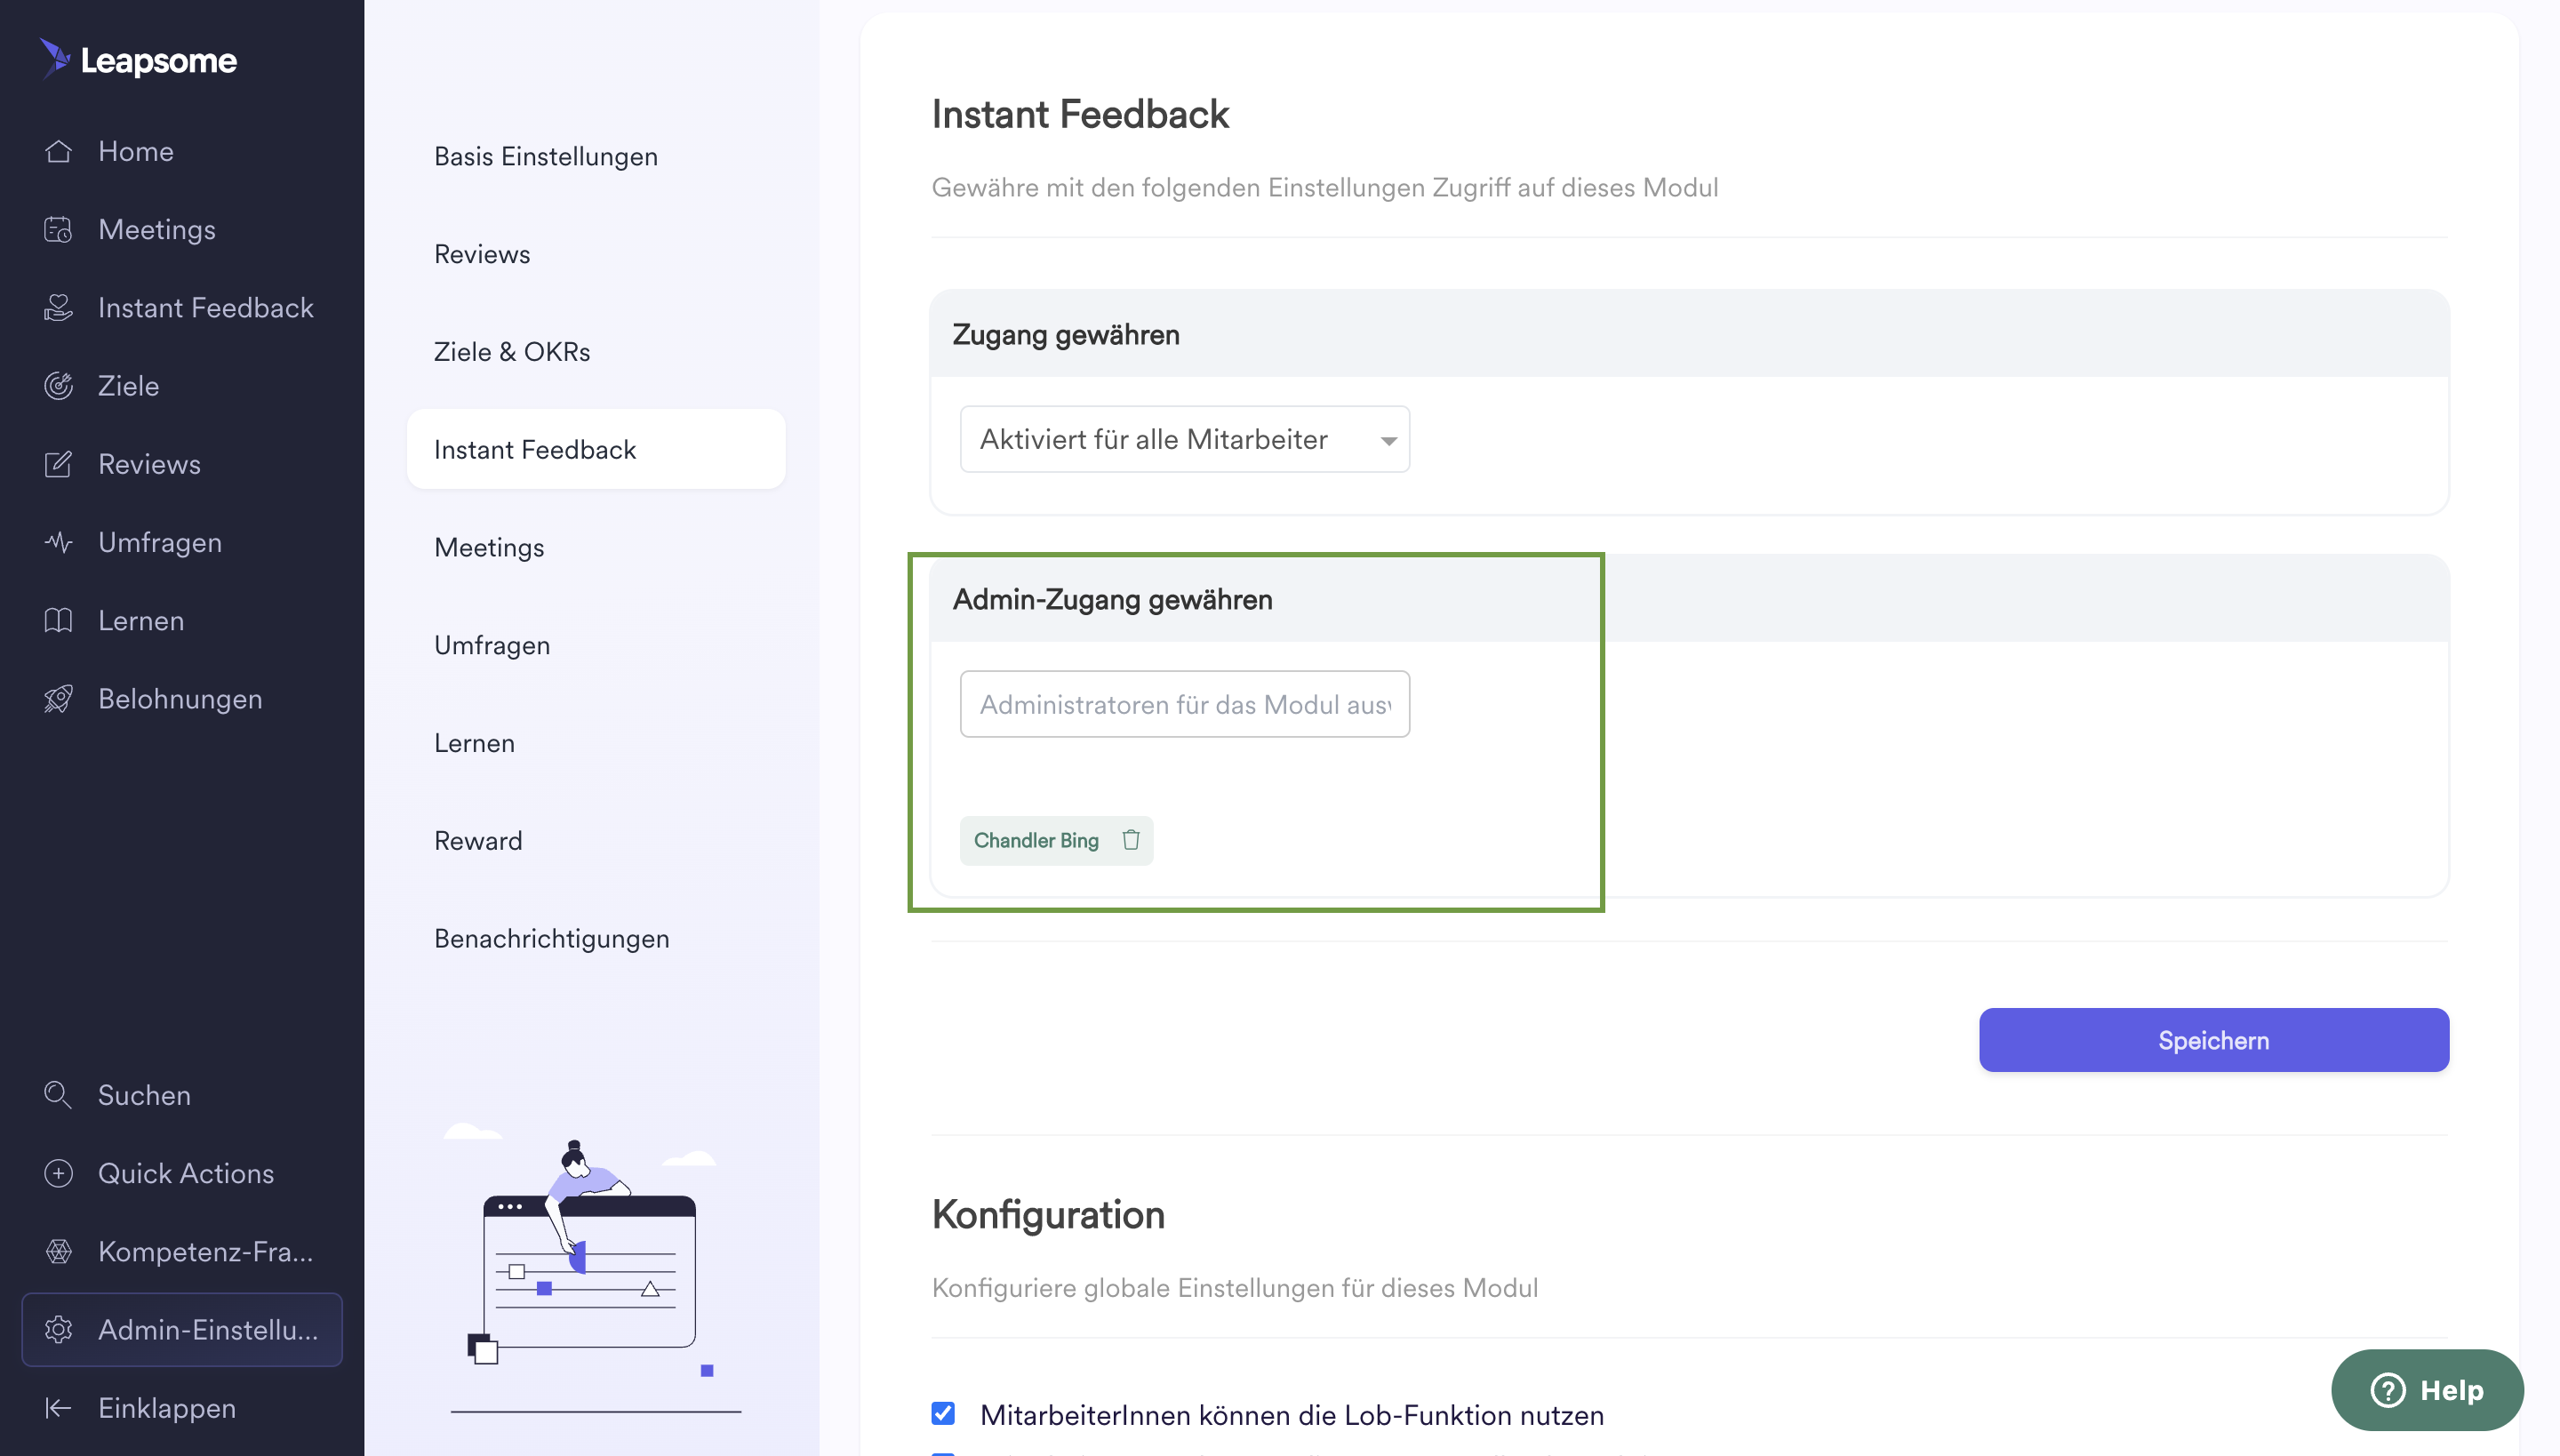2560x1456 pixels.
Task: Toggle Lob-Funktion checkbox for MitarbeiterInnen
Action: tap(943, 1413)
